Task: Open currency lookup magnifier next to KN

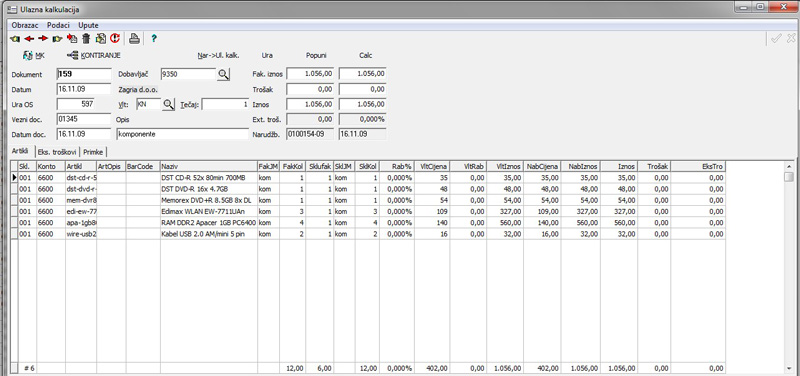Action: click(168, 105)
